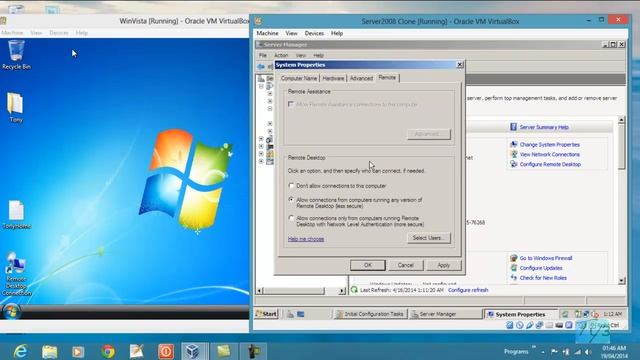Viewport: 640px width, 360px height.
Task: Switch to Initial Configuration Tasks taskbar button
Action: click(370, 314)
